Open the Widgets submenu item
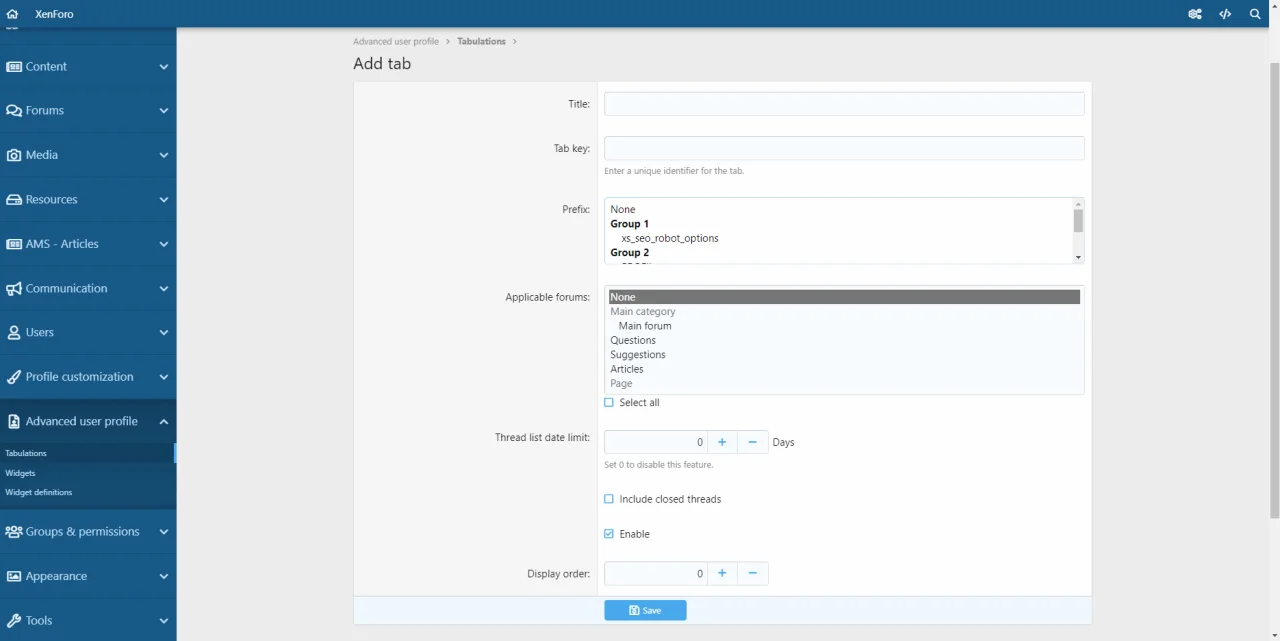The height and width of the screenshot is (641, 1280). click(20, 473)
